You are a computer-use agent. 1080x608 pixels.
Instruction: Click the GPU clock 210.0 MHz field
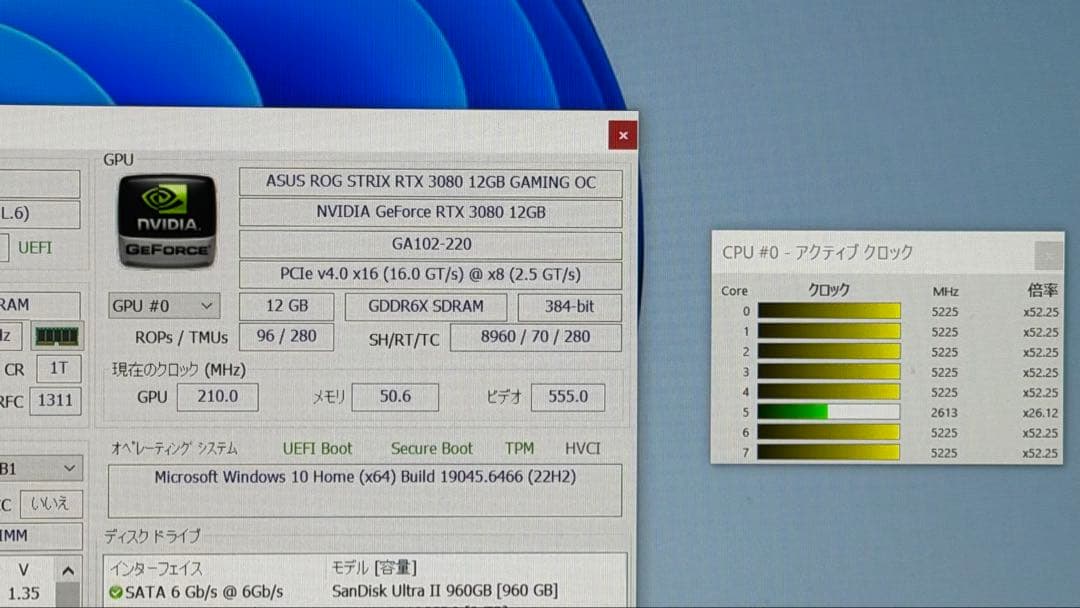(x=217, y=397)
